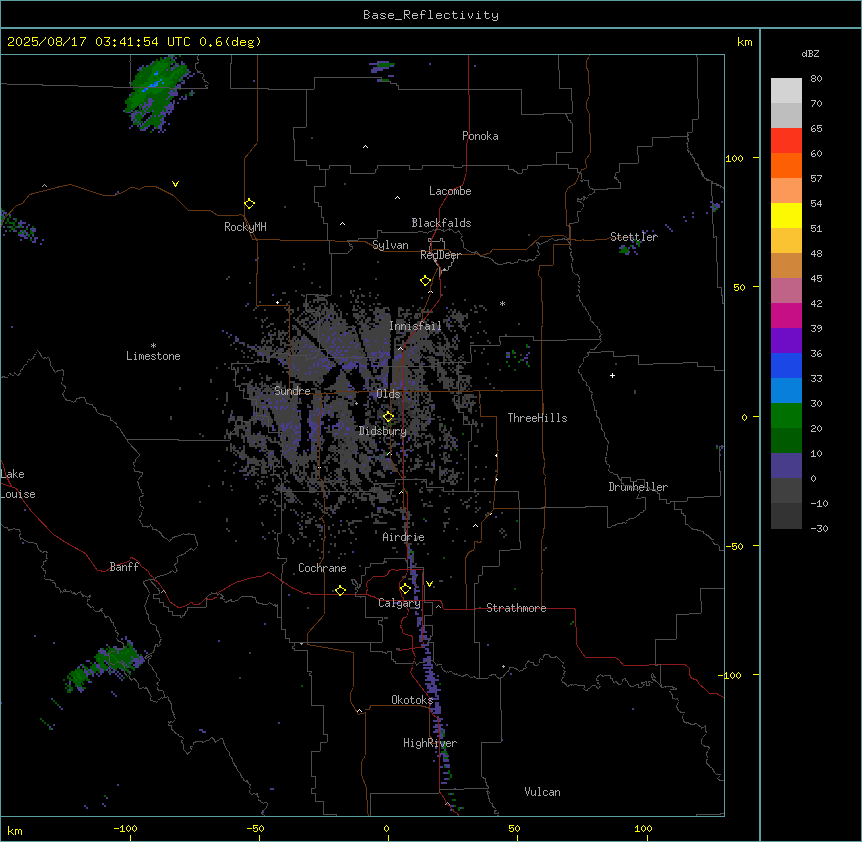The width and height of the screenshot is (862, 842).
Task: Pick the dark orange 57-60 dBZ swatch
Action: 786,165
